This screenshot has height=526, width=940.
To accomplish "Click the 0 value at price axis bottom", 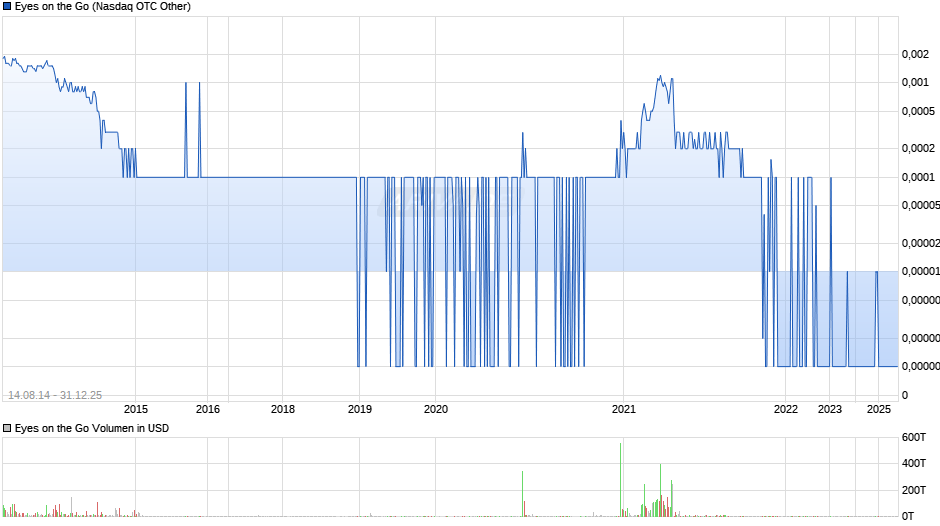I will coord(905,395).
